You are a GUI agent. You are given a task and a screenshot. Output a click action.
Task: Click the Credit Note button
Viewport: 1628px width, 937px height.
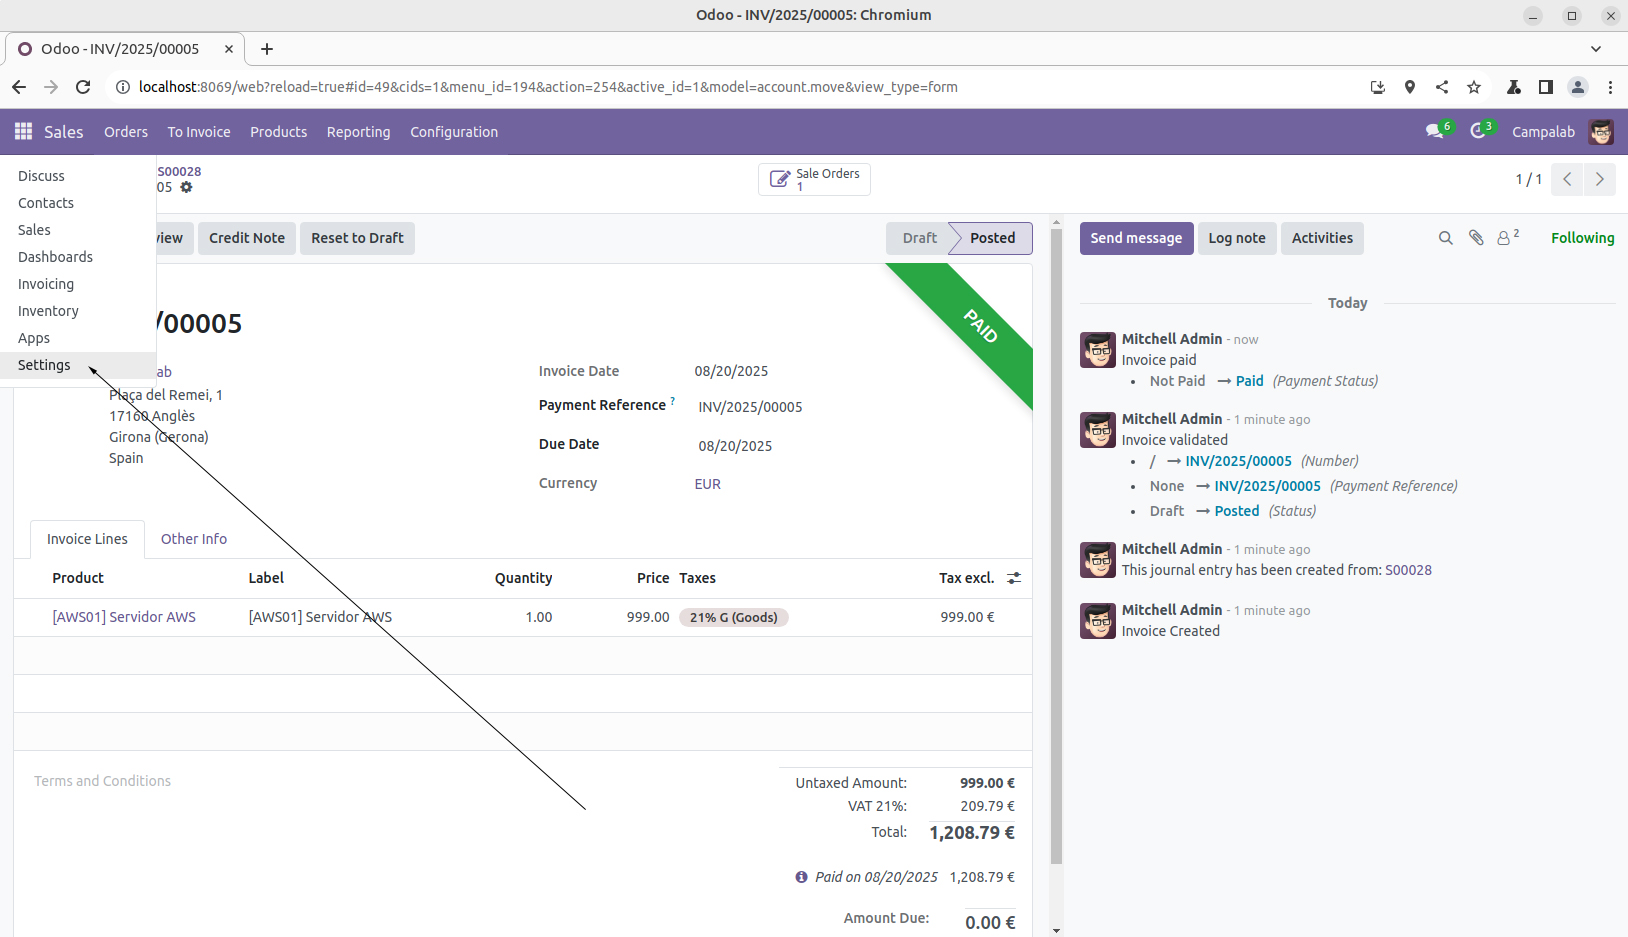point(246,238)
